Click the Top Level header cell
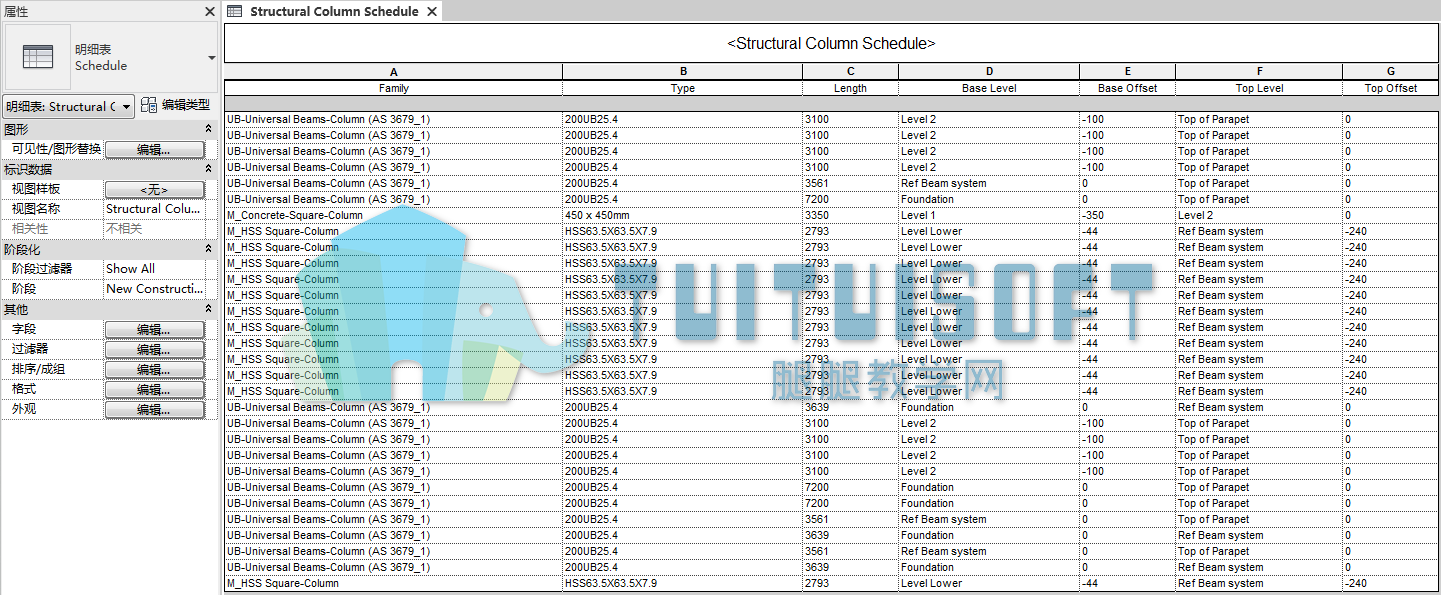 [1259, 88]
